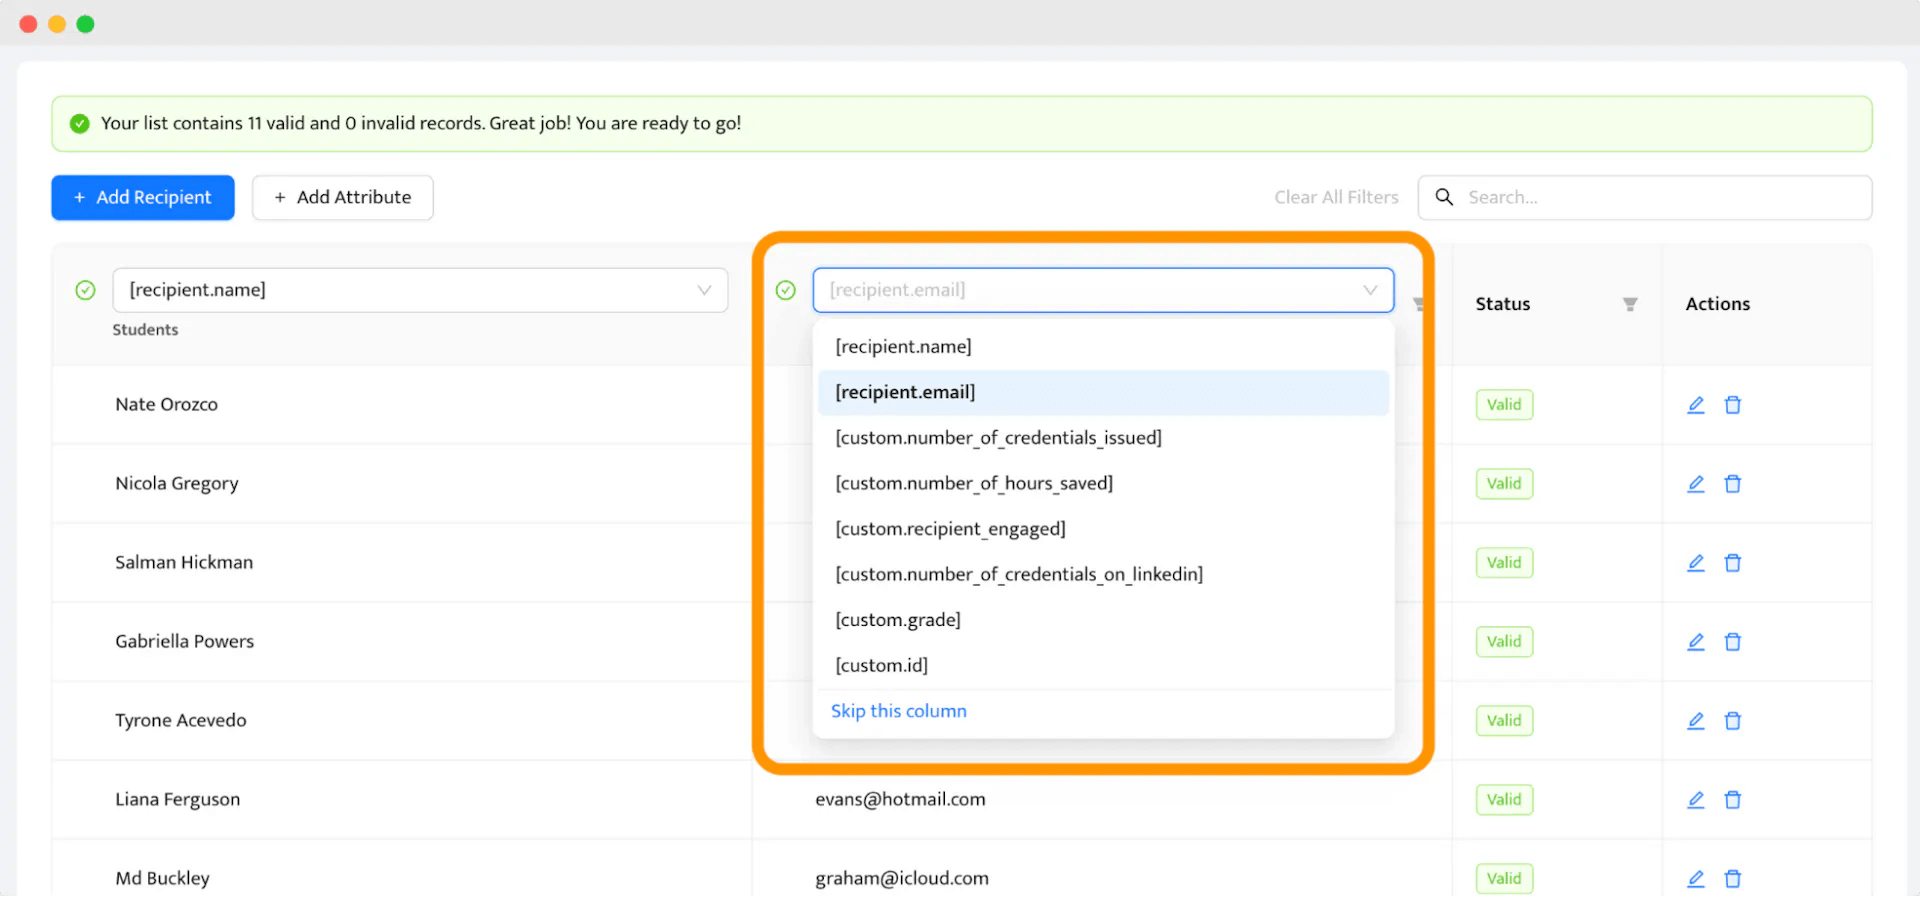1920x897 pixels.
Task: Select [custom.number_of_credentials_on_linkedin] option
Action: [x=1103, y=575]
